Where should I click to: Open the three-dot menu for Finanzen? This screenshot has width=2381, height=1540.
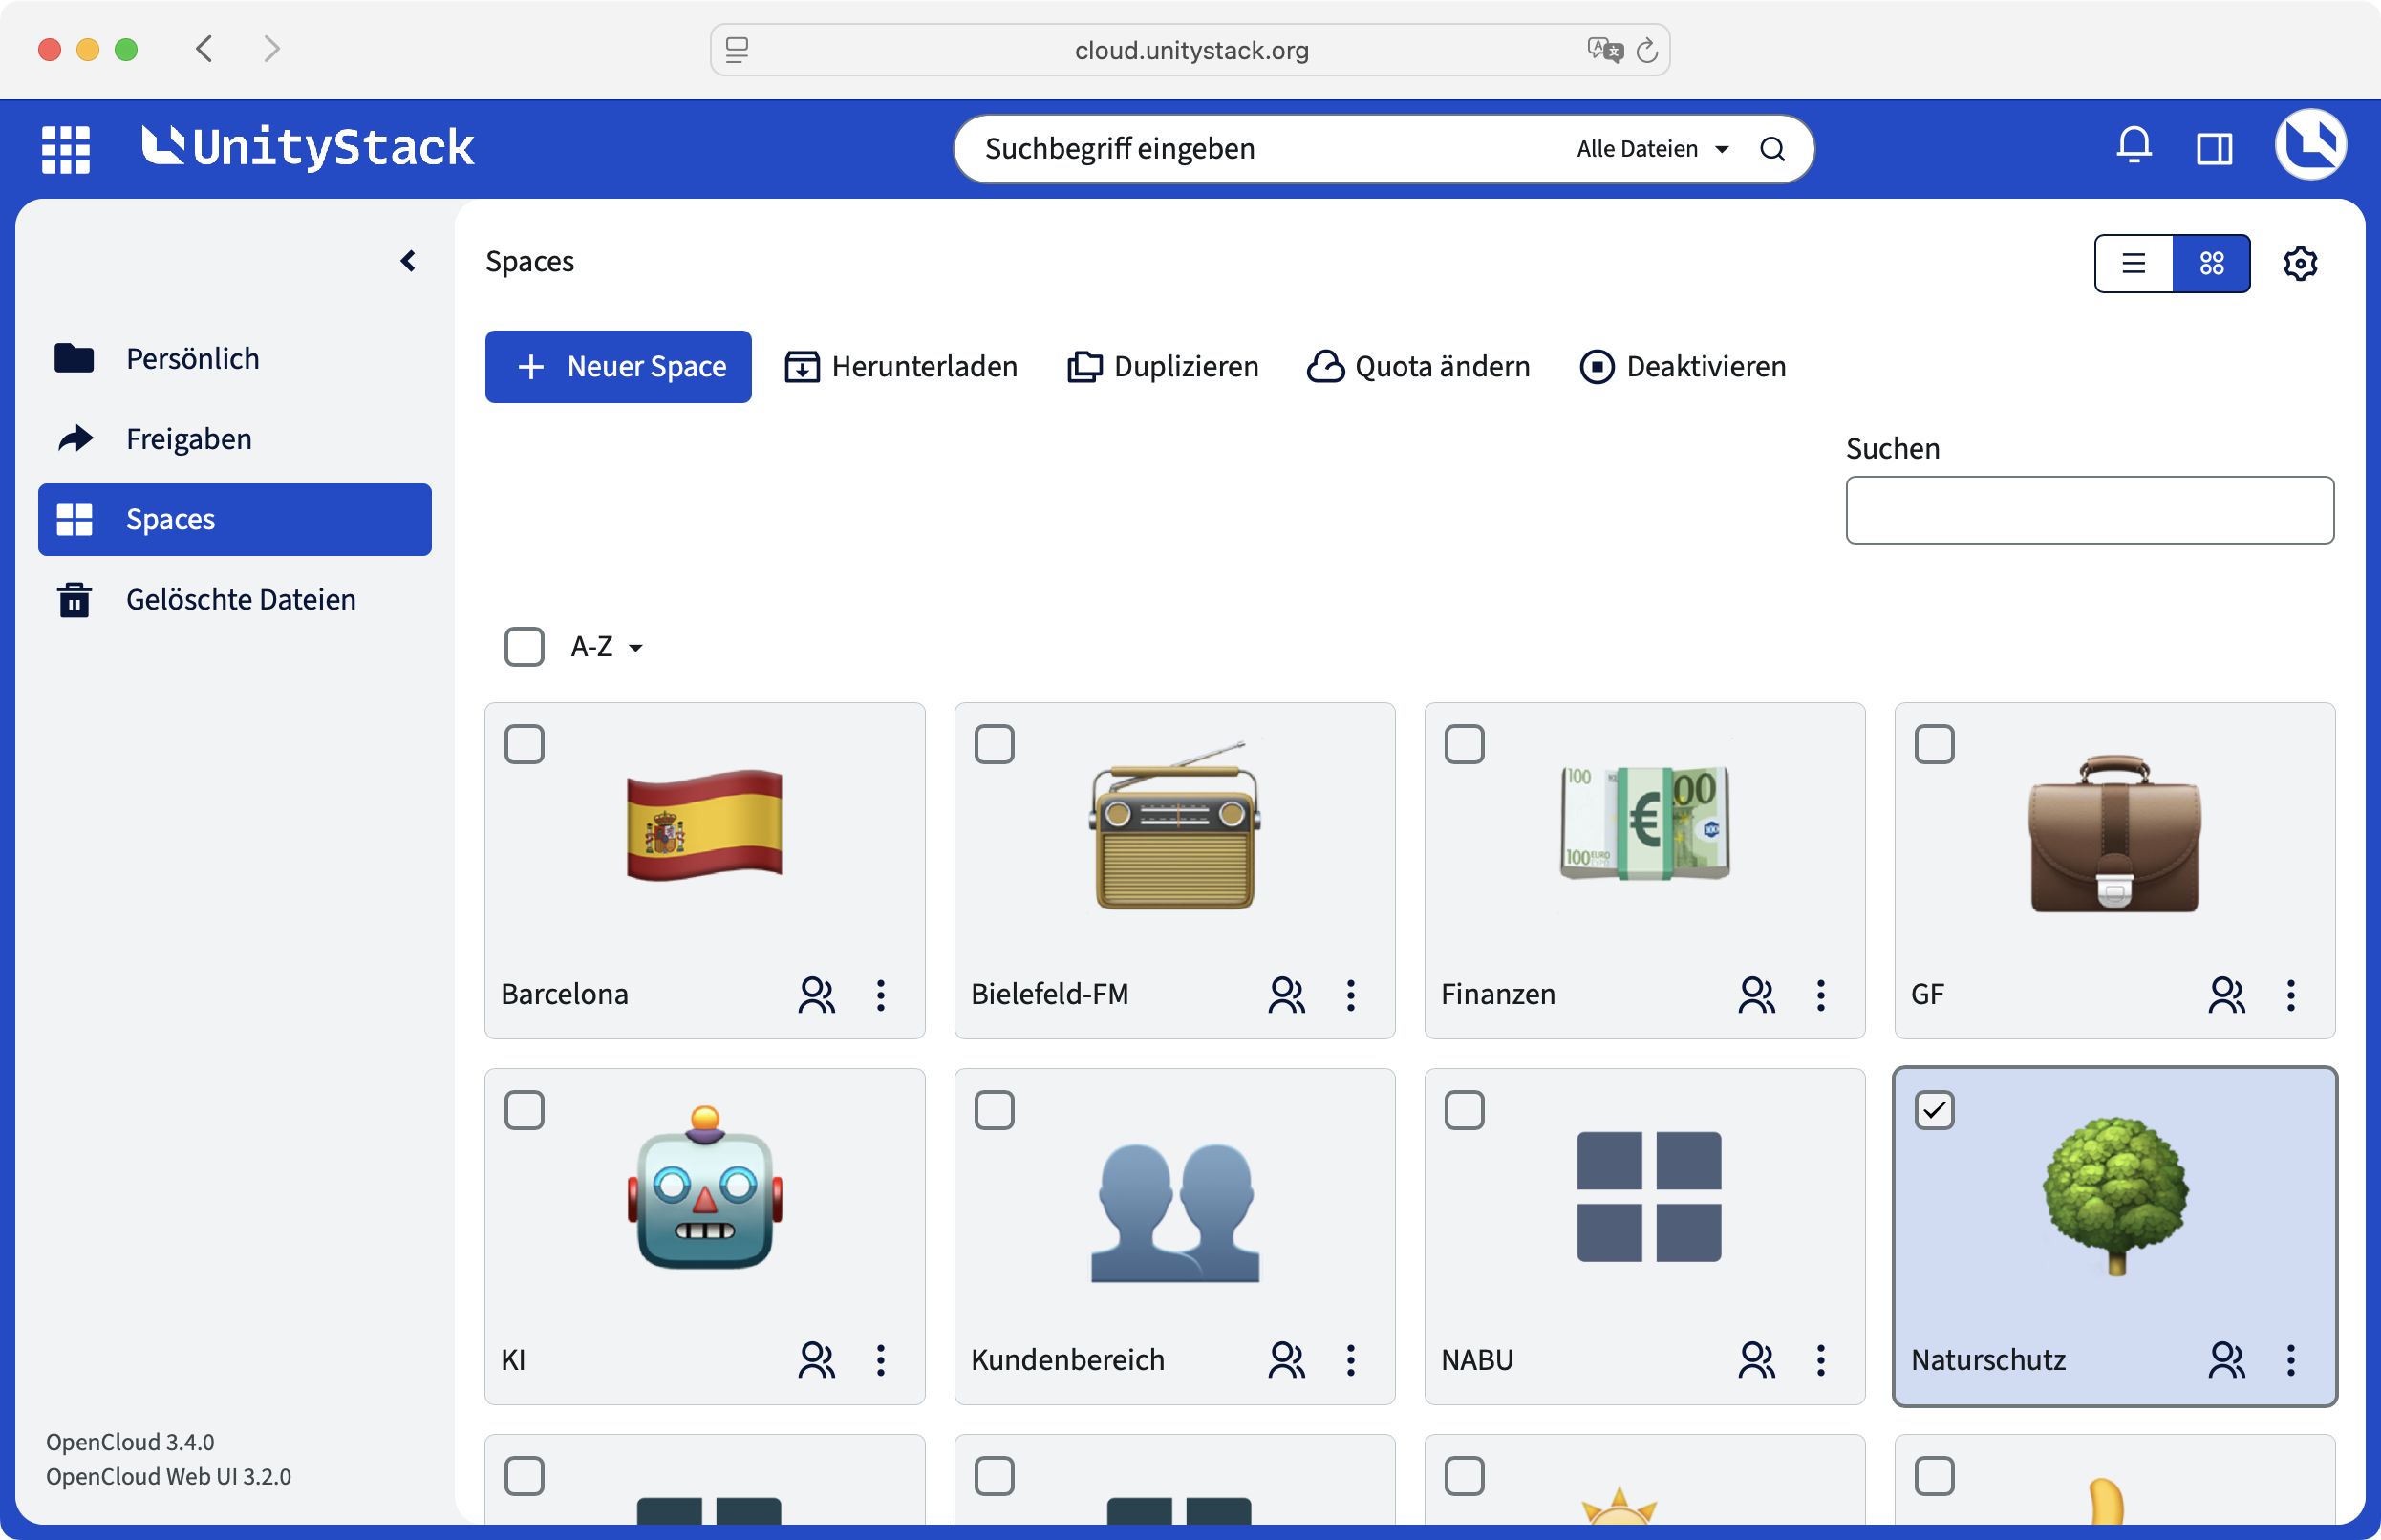pos(1820,994)
